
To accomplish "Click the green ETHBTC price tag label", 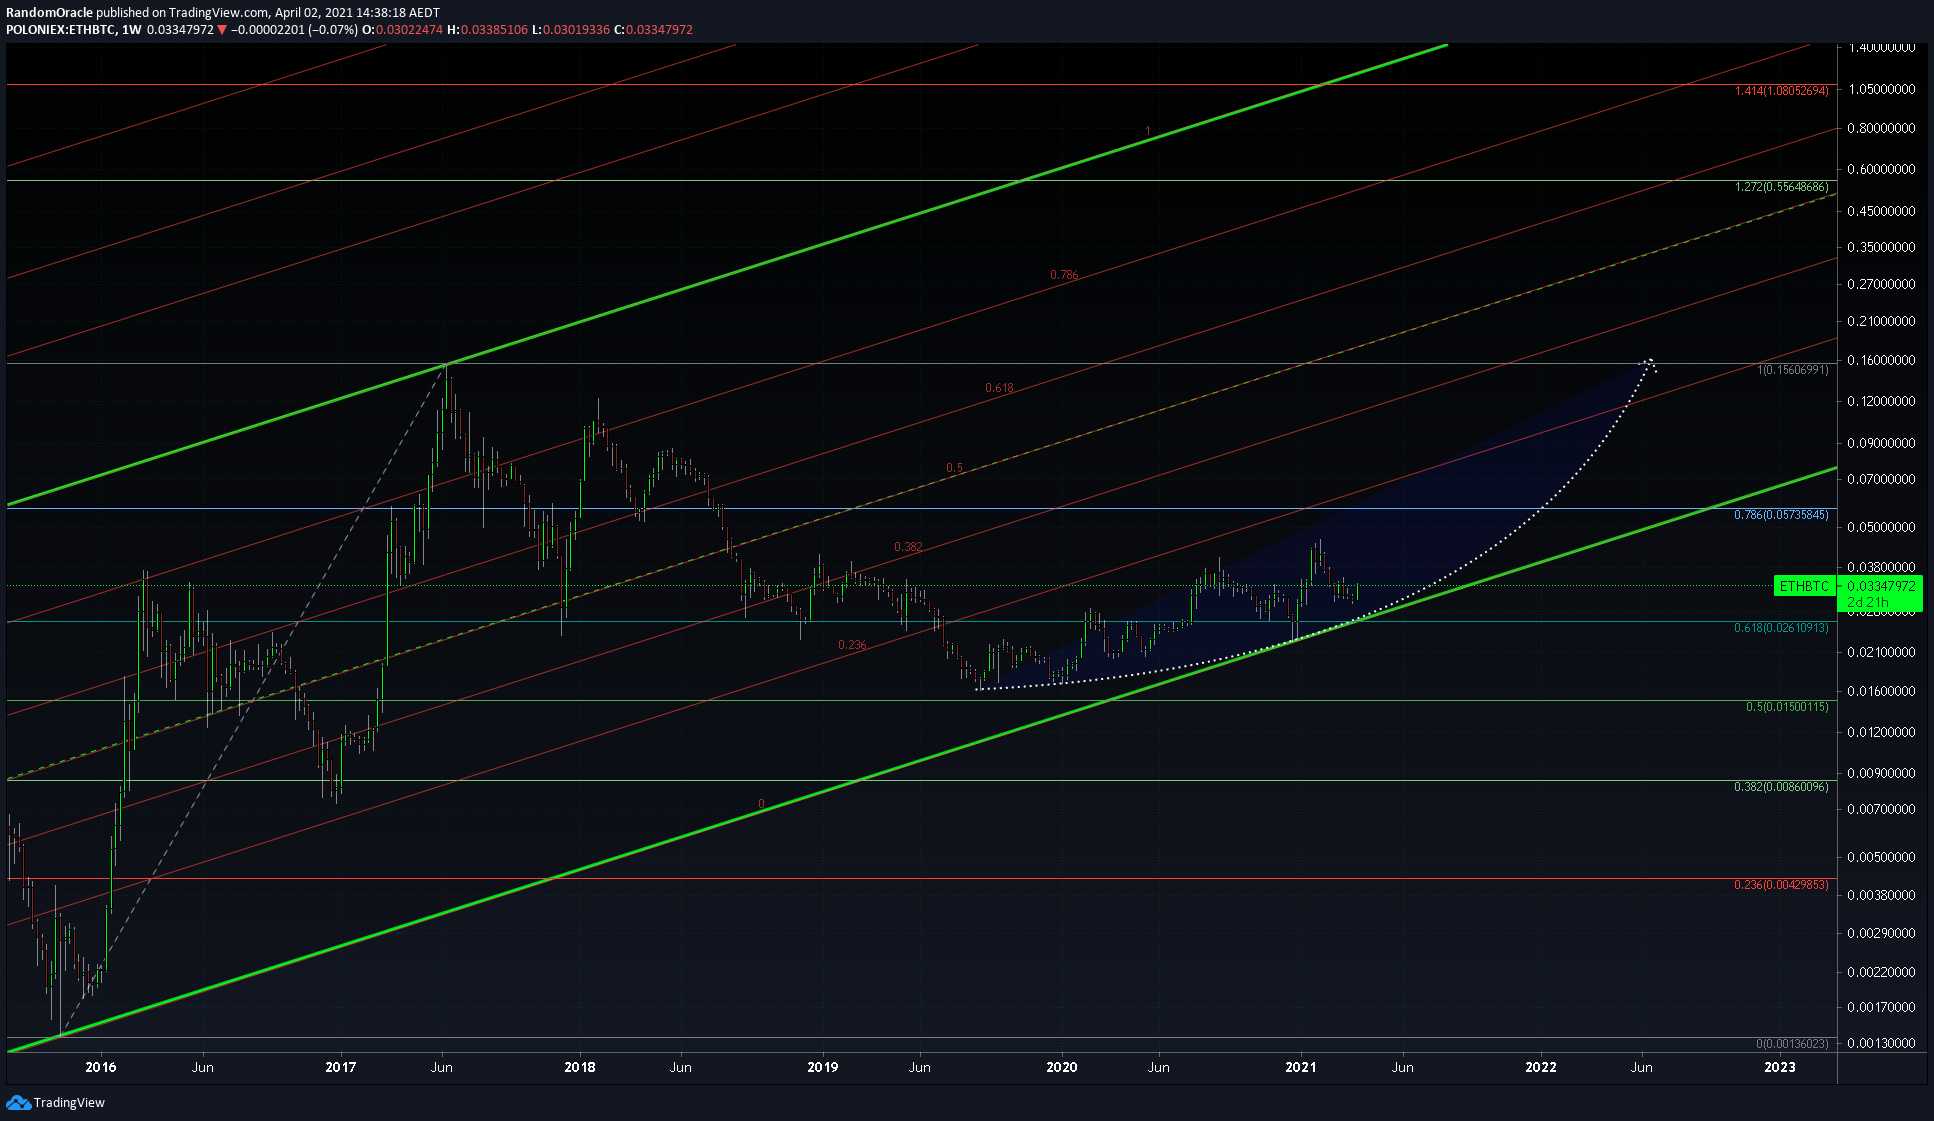I will point(1804,586).
